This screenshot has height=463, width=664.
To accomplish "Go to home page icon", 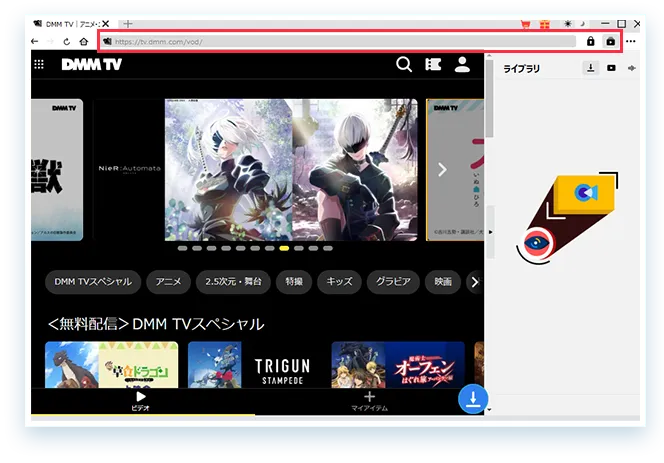I will click(x=84, y=42).
